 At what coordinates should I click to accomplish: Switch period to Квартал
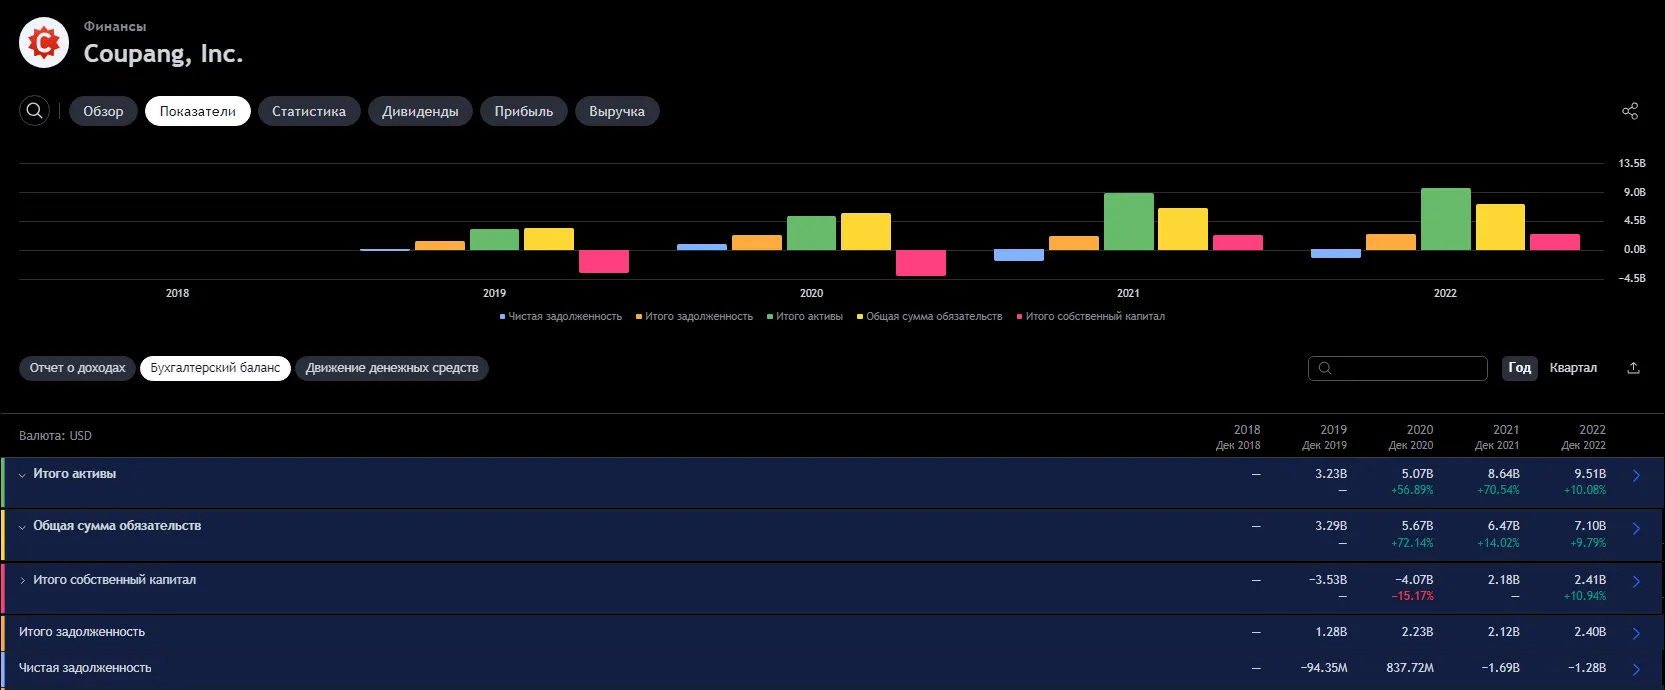click(x=1573, y=368)
